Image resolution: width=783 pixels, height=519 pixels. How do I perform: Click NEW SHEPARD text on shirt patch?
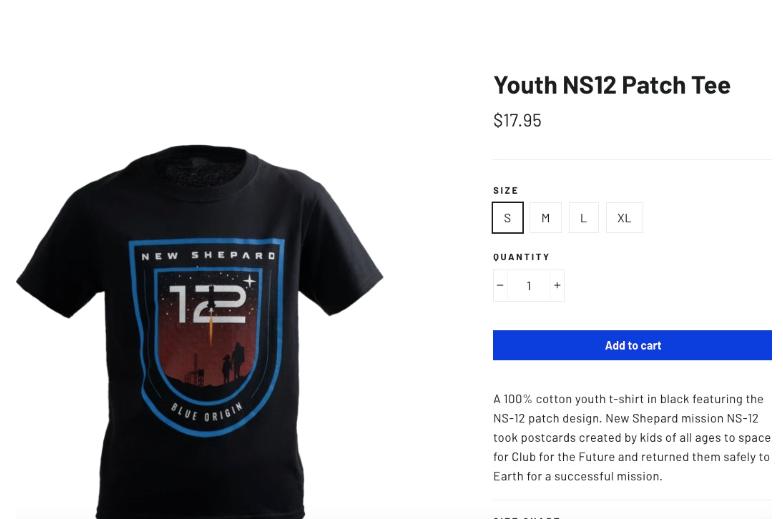(x=209, y=256)
